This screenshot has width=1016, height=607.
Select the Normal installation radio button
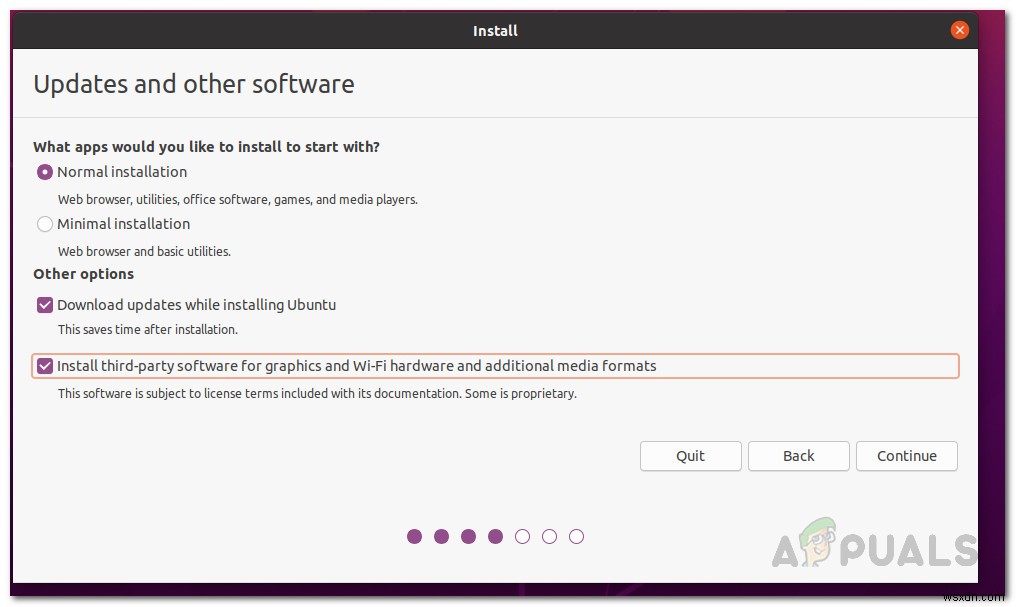(x=45, y=172)
